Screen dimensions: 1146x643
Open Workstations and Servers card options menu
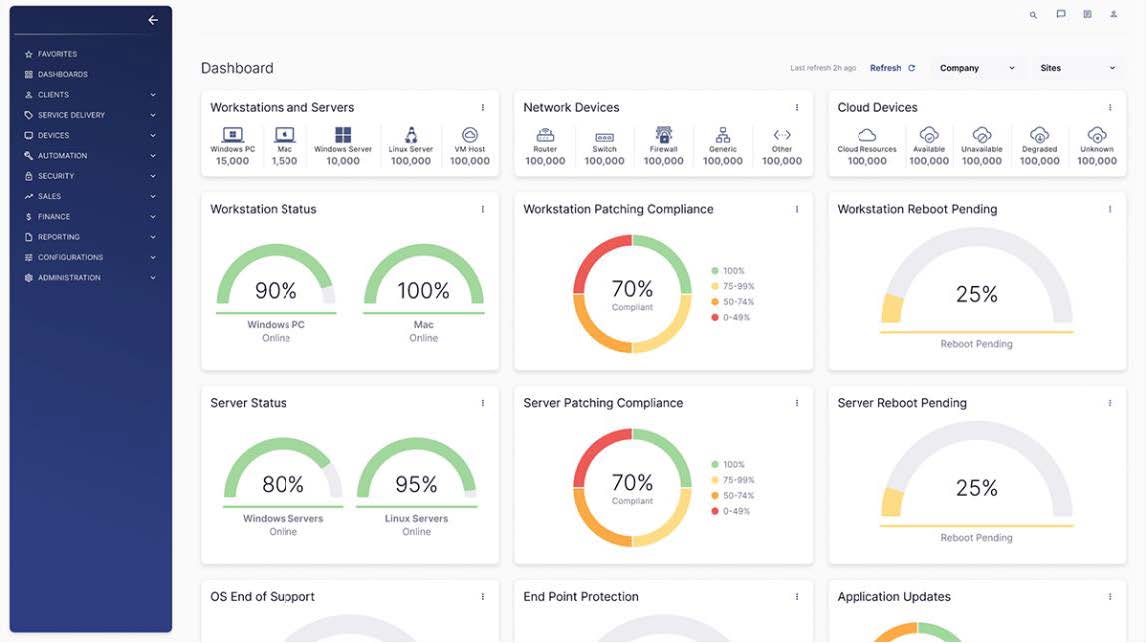[x=482, y=107]
